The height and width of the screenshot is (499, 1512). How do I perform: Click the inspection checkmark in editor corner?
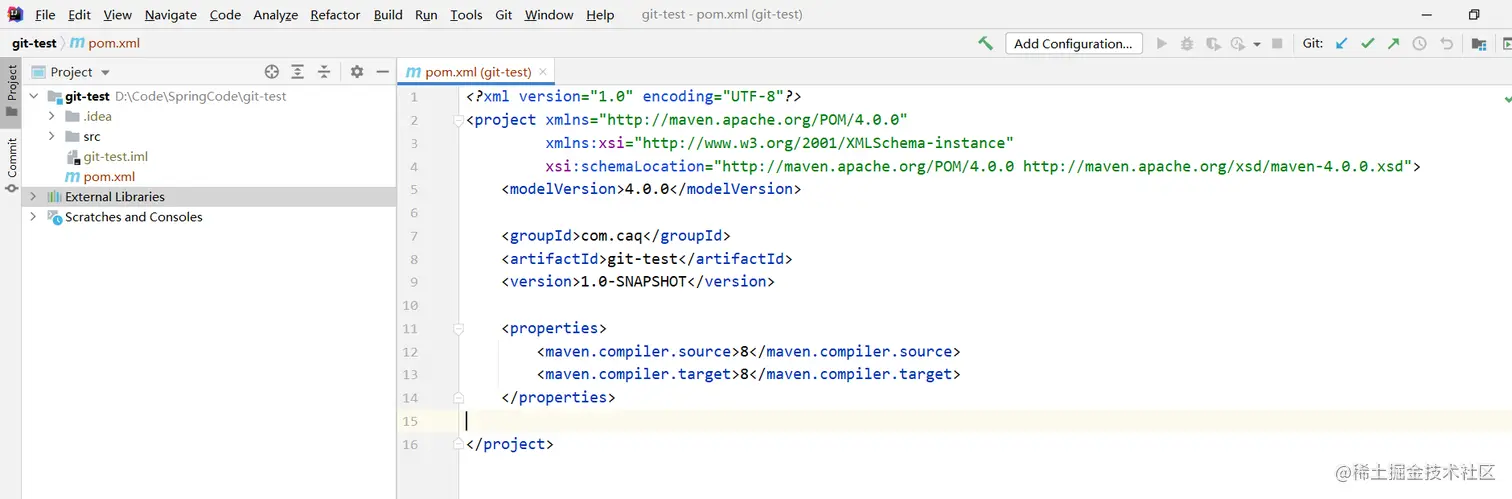click(1507, 100)
